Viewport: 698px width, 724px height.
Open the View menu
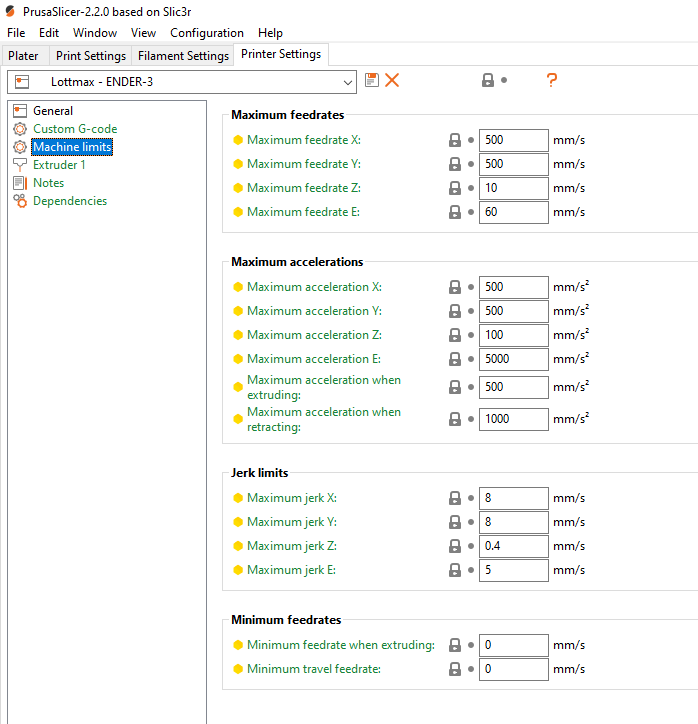[143, 33]
